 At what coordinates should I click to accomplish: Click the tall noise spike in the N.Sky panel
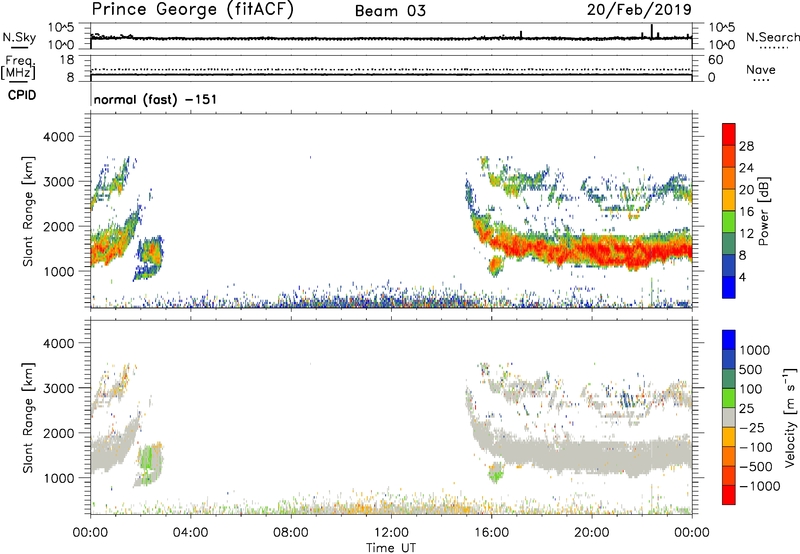coord(652,31)
